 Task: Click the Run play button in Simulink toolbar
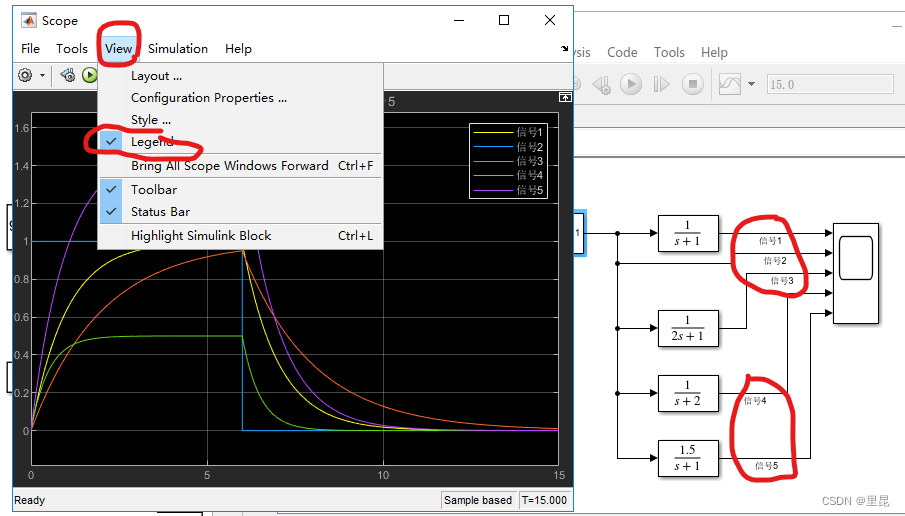coord(631,85)
